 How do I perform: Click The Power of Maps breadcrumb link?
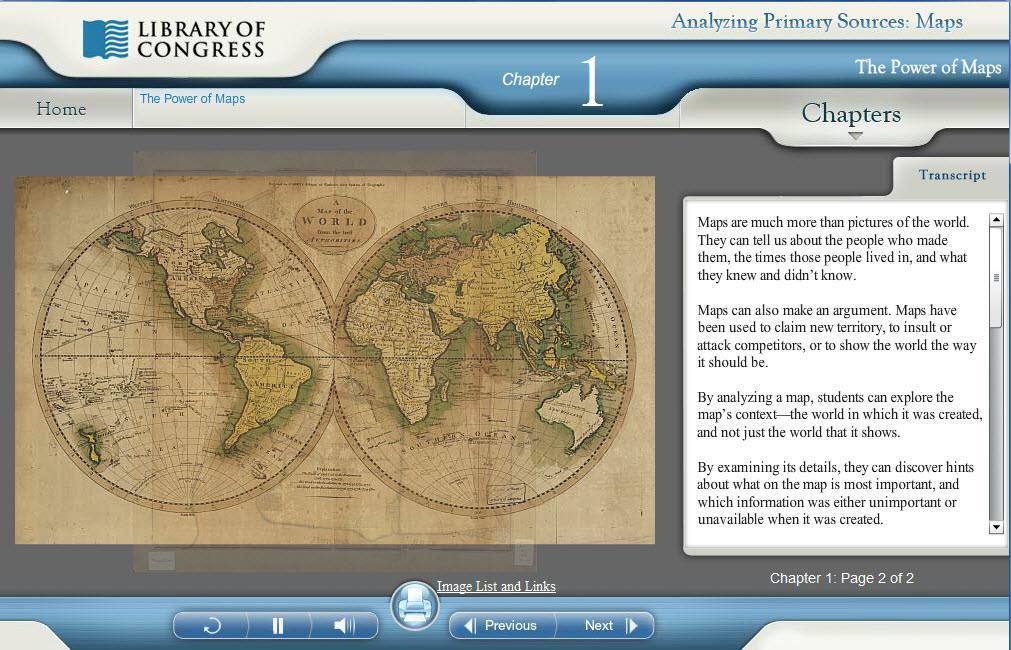[x=192, y=99]
